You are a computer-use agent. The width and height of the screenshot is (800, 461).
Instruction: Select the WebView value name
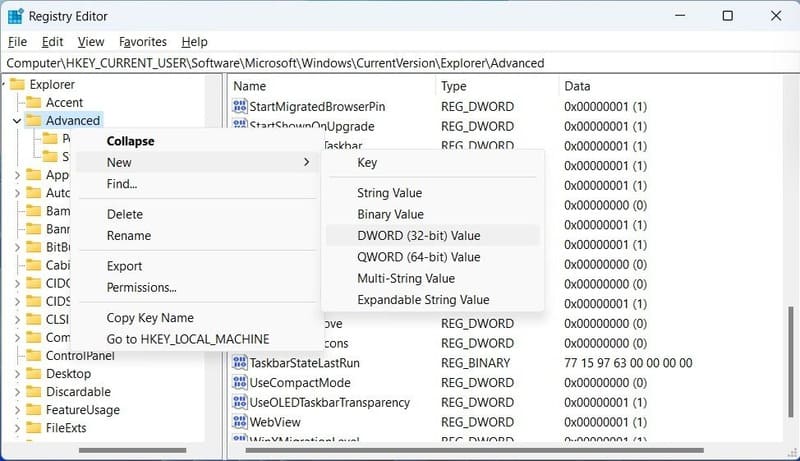point(275,422)
